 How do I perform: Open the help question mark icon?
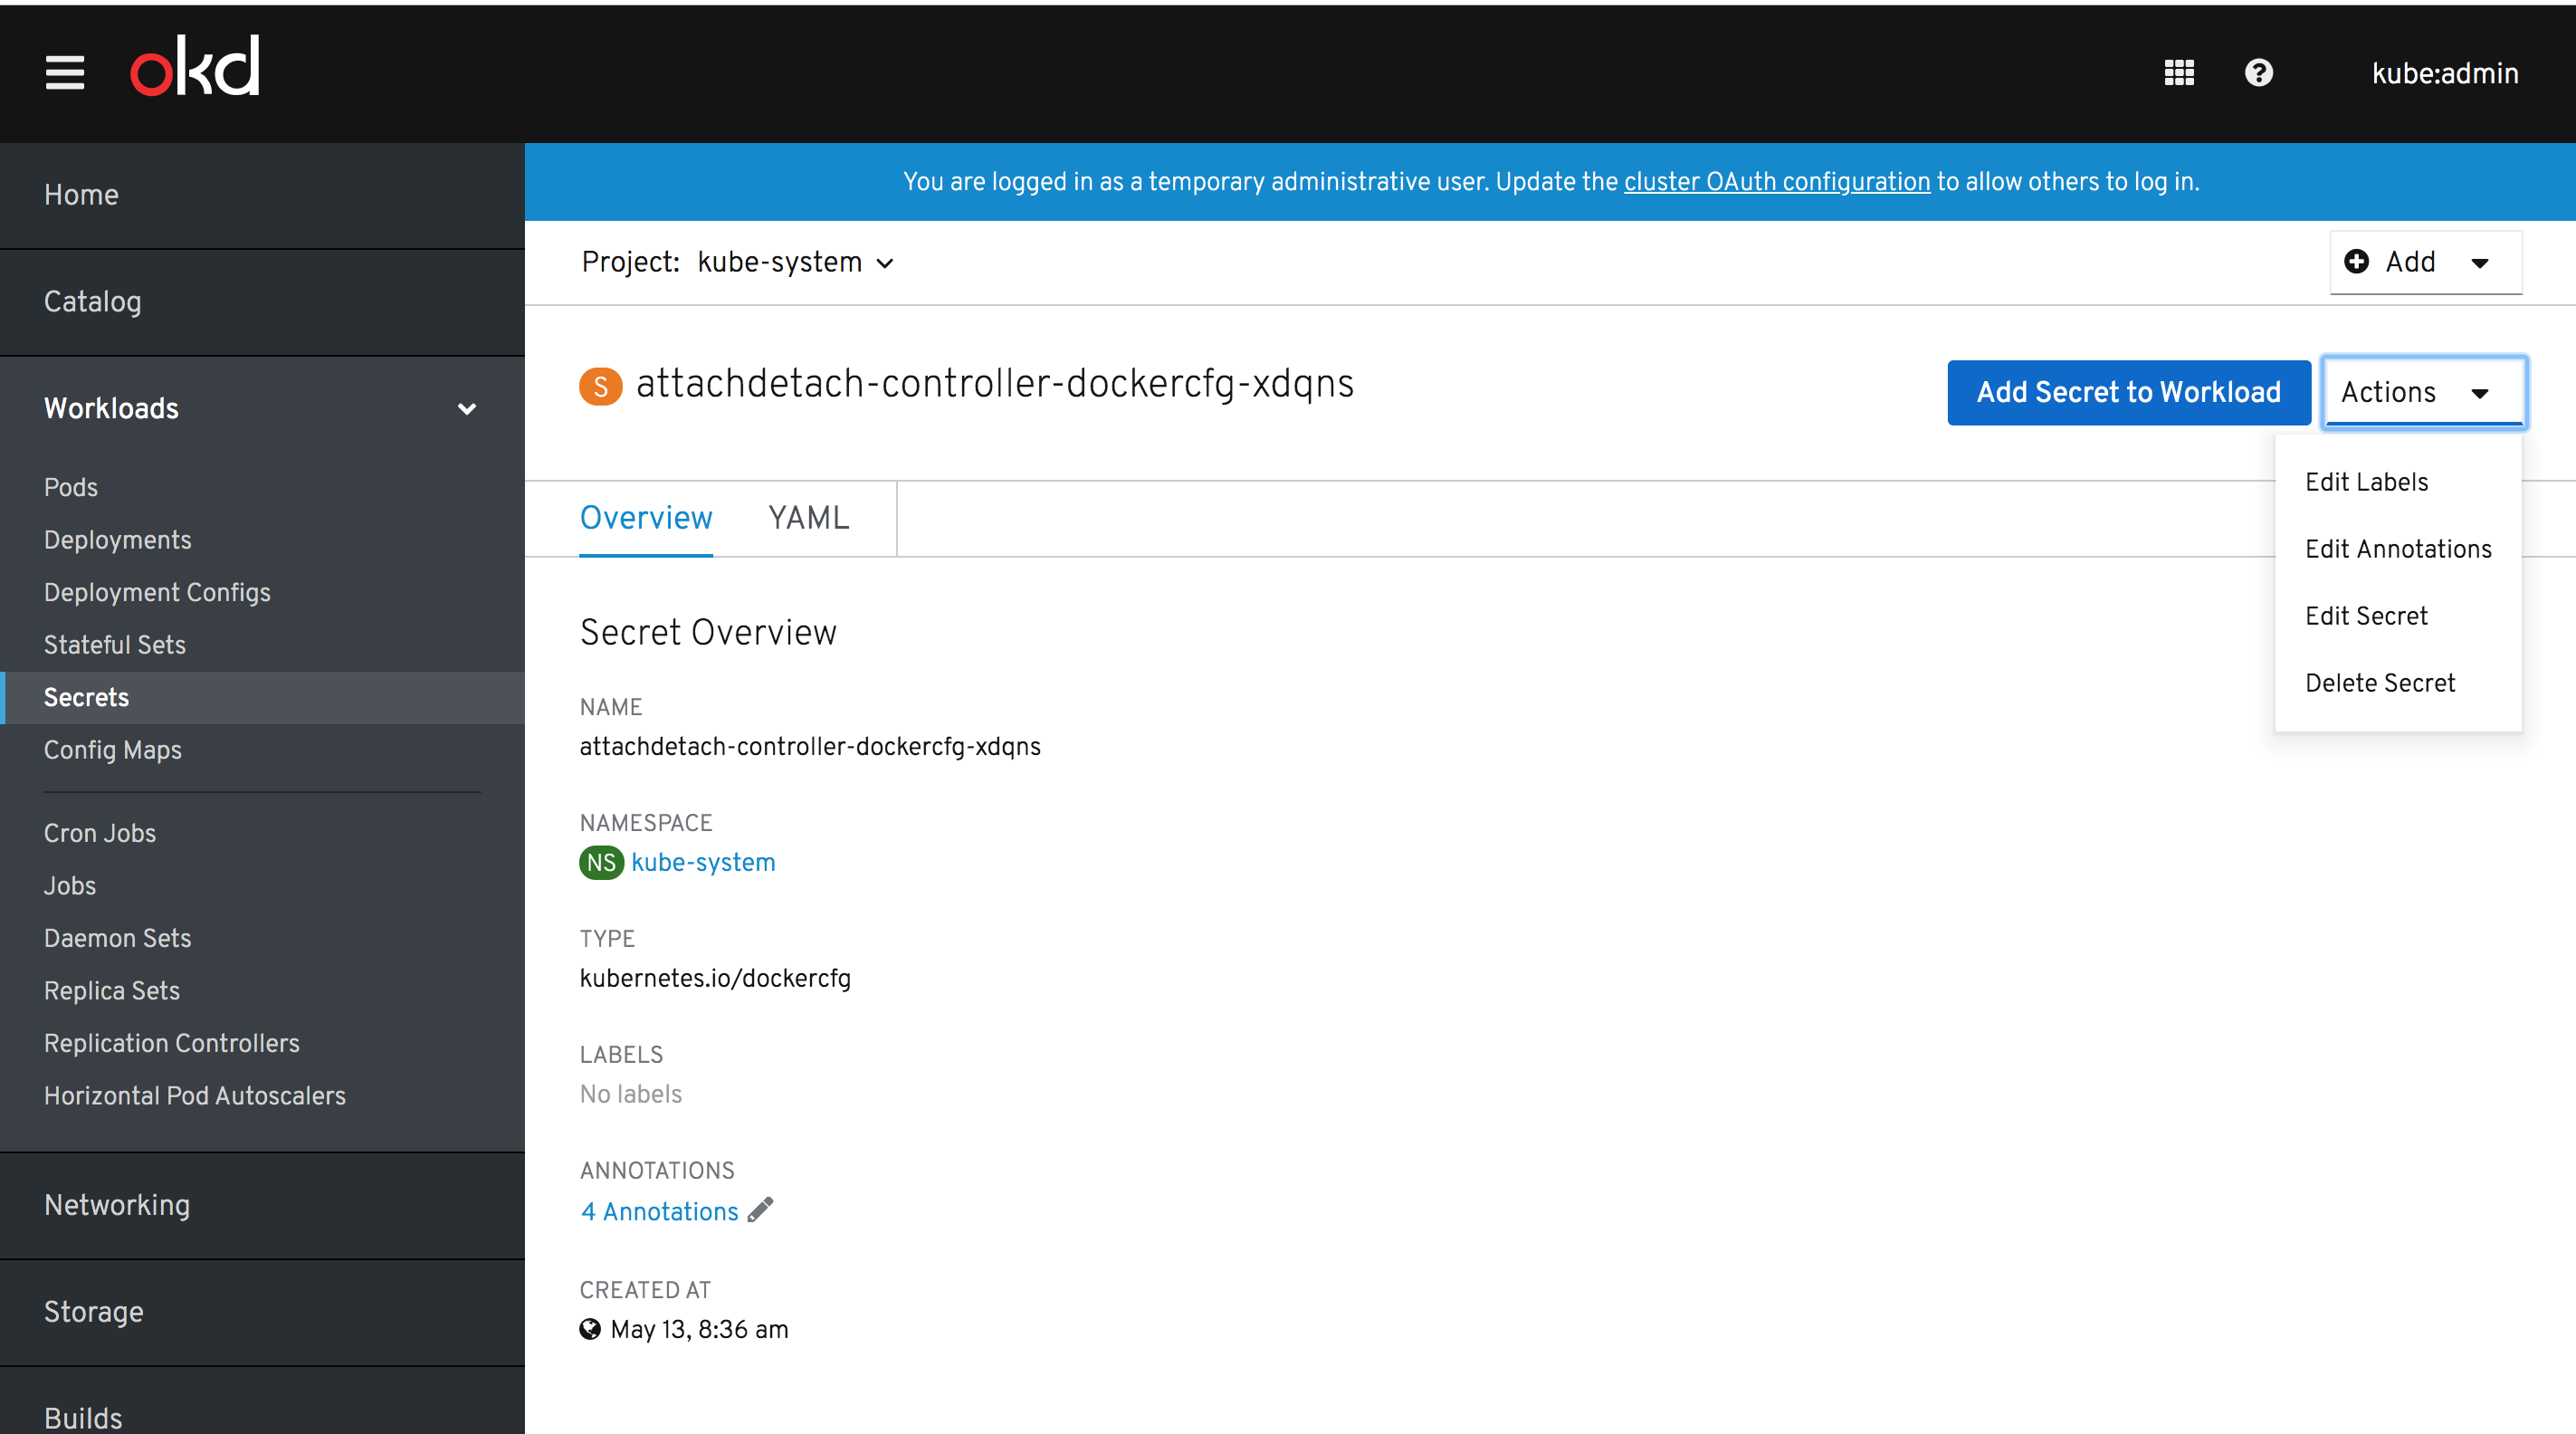coord(2258,73)
